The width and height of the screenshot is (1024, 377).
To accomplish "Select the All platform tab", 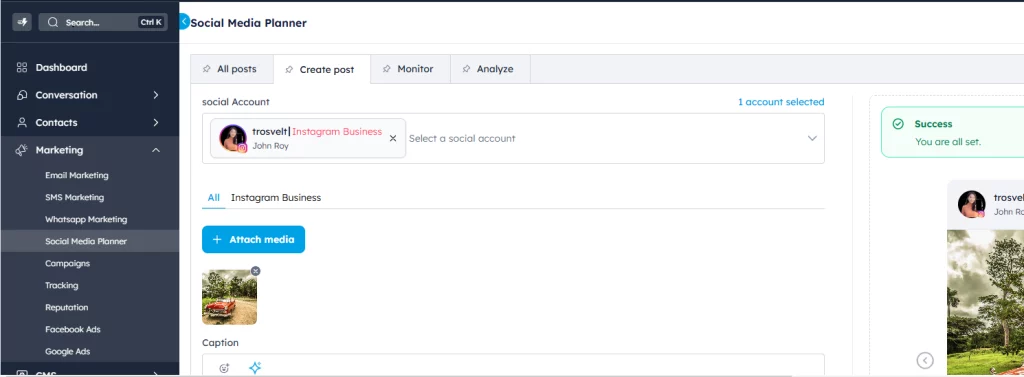I will tap(214, 197).
